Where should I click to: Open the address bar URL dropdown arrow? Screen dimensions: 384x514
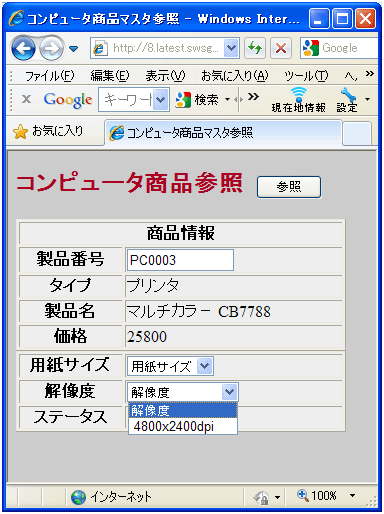tap(231, 48)
